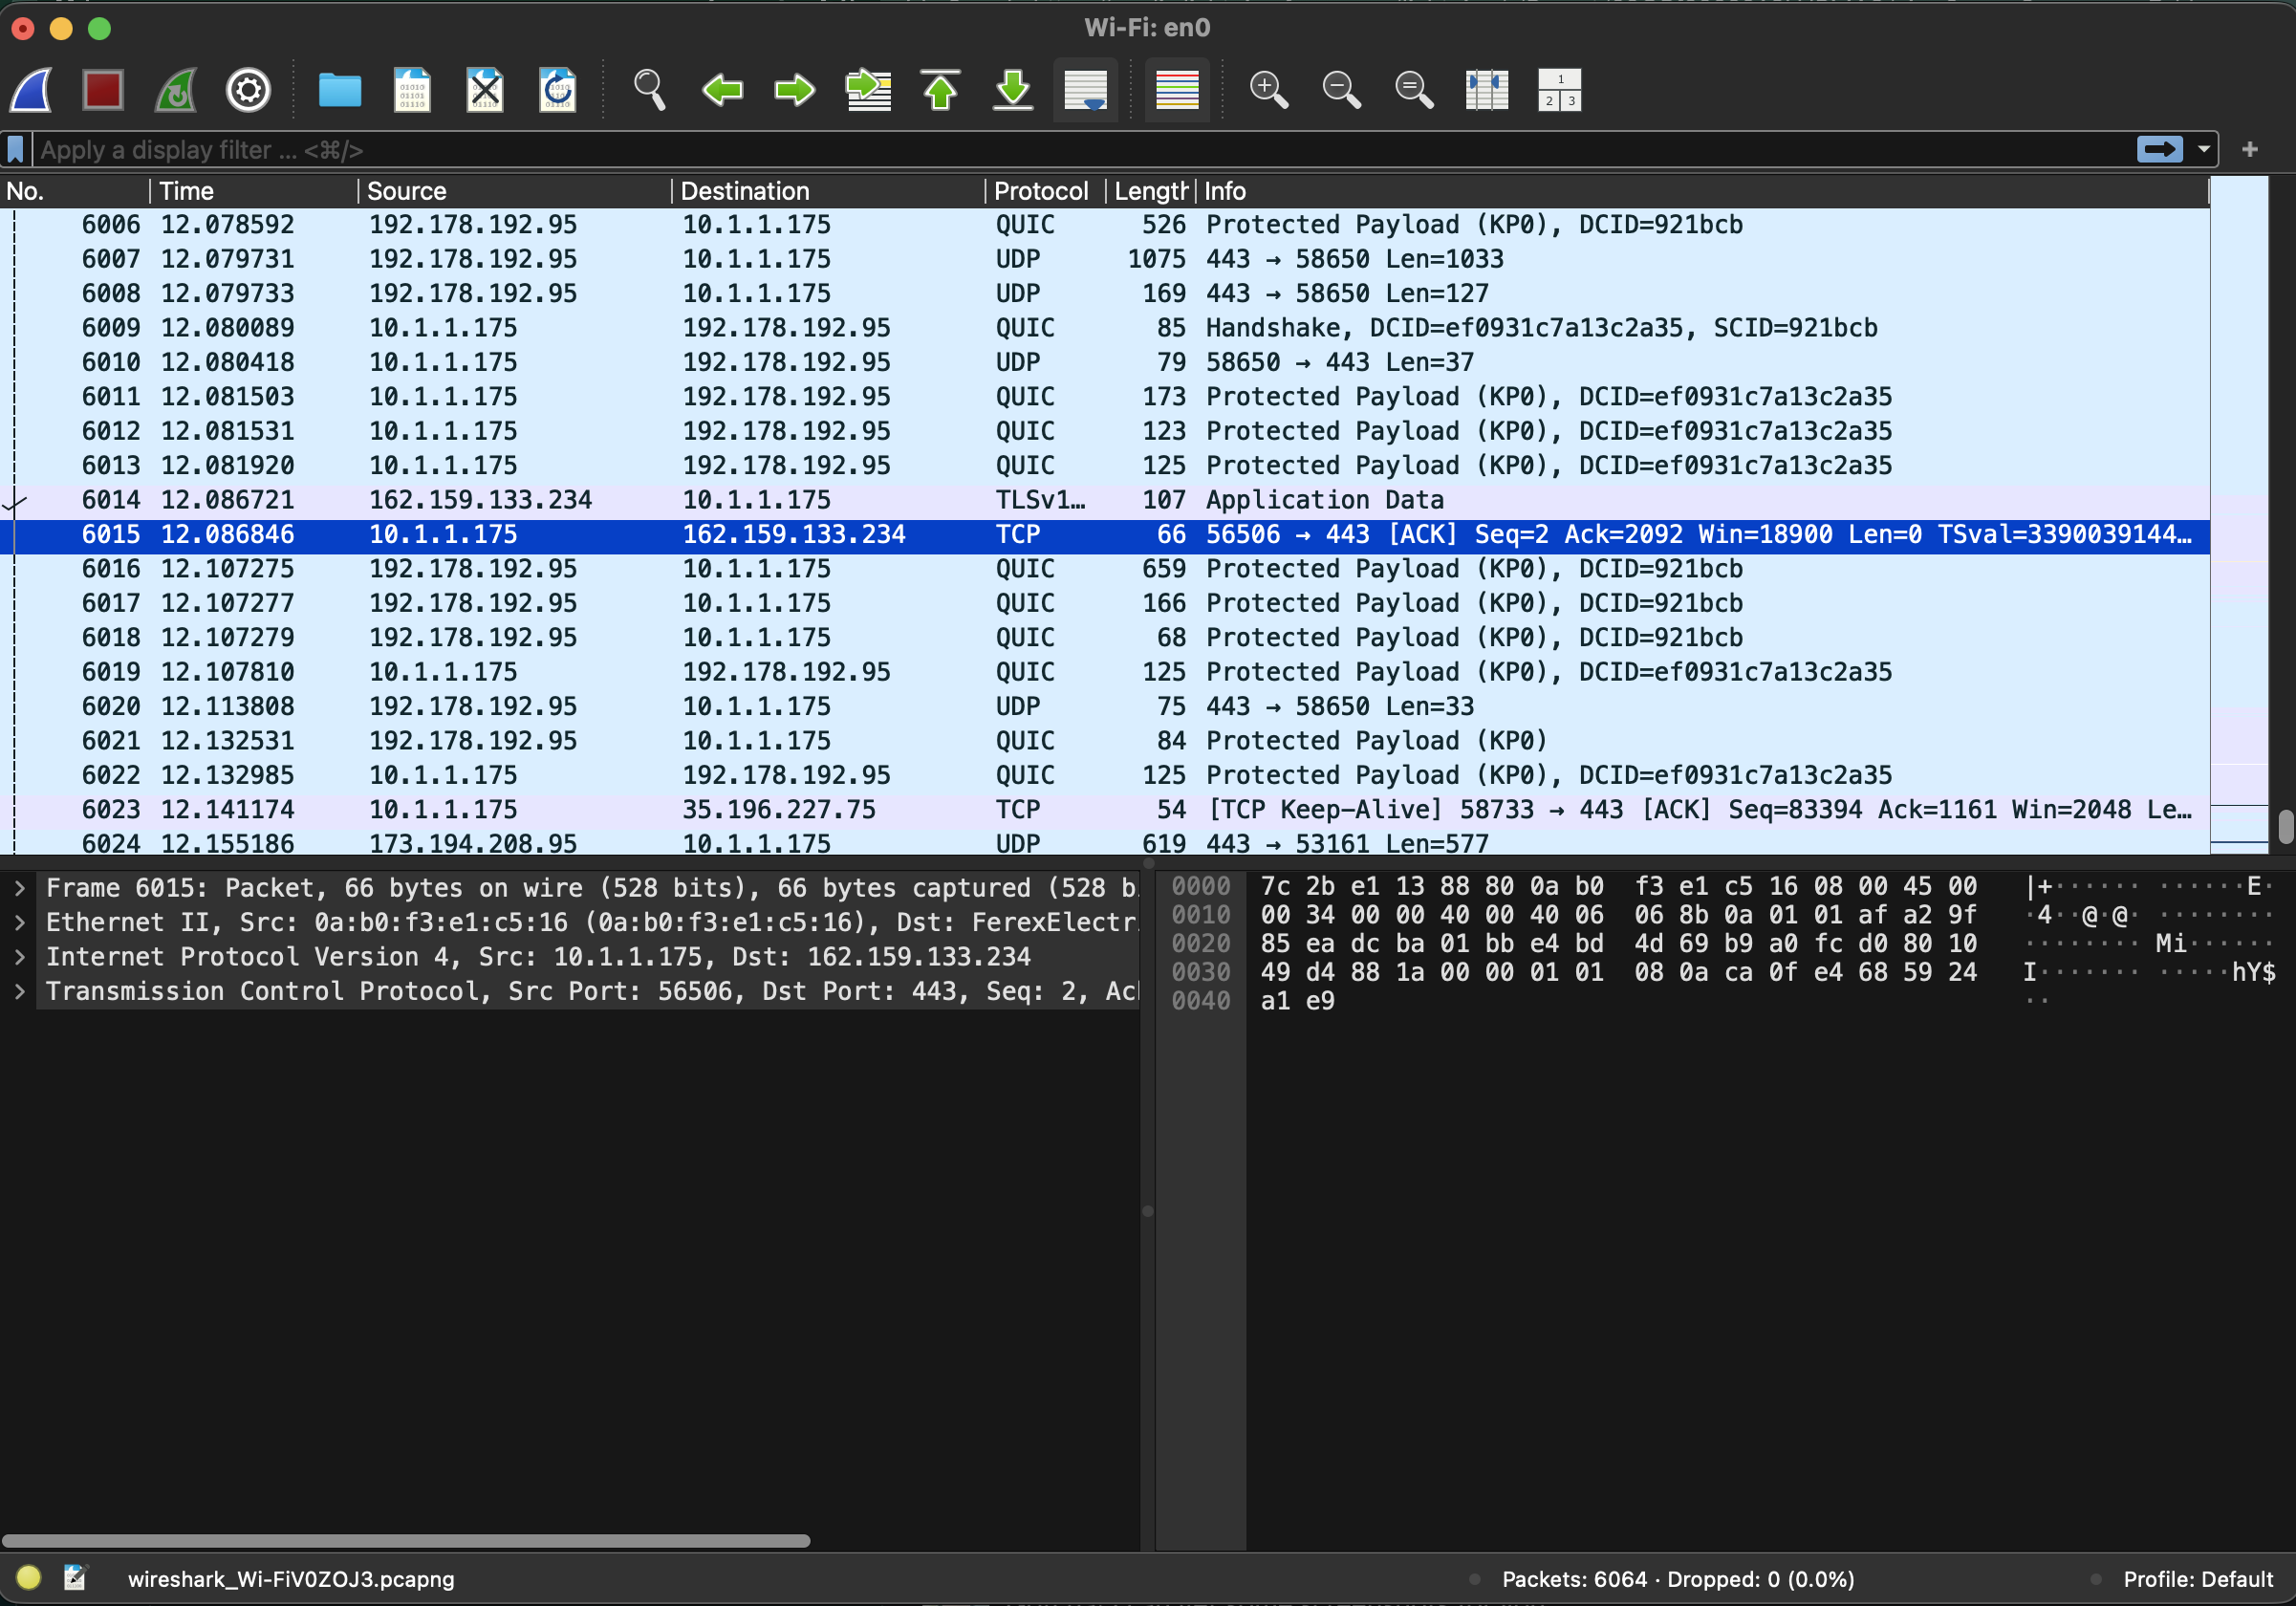The image size is (2296, 1606).
Task: Expand Internet Protocol Version 4 details
Action: (x=19, y=957)
